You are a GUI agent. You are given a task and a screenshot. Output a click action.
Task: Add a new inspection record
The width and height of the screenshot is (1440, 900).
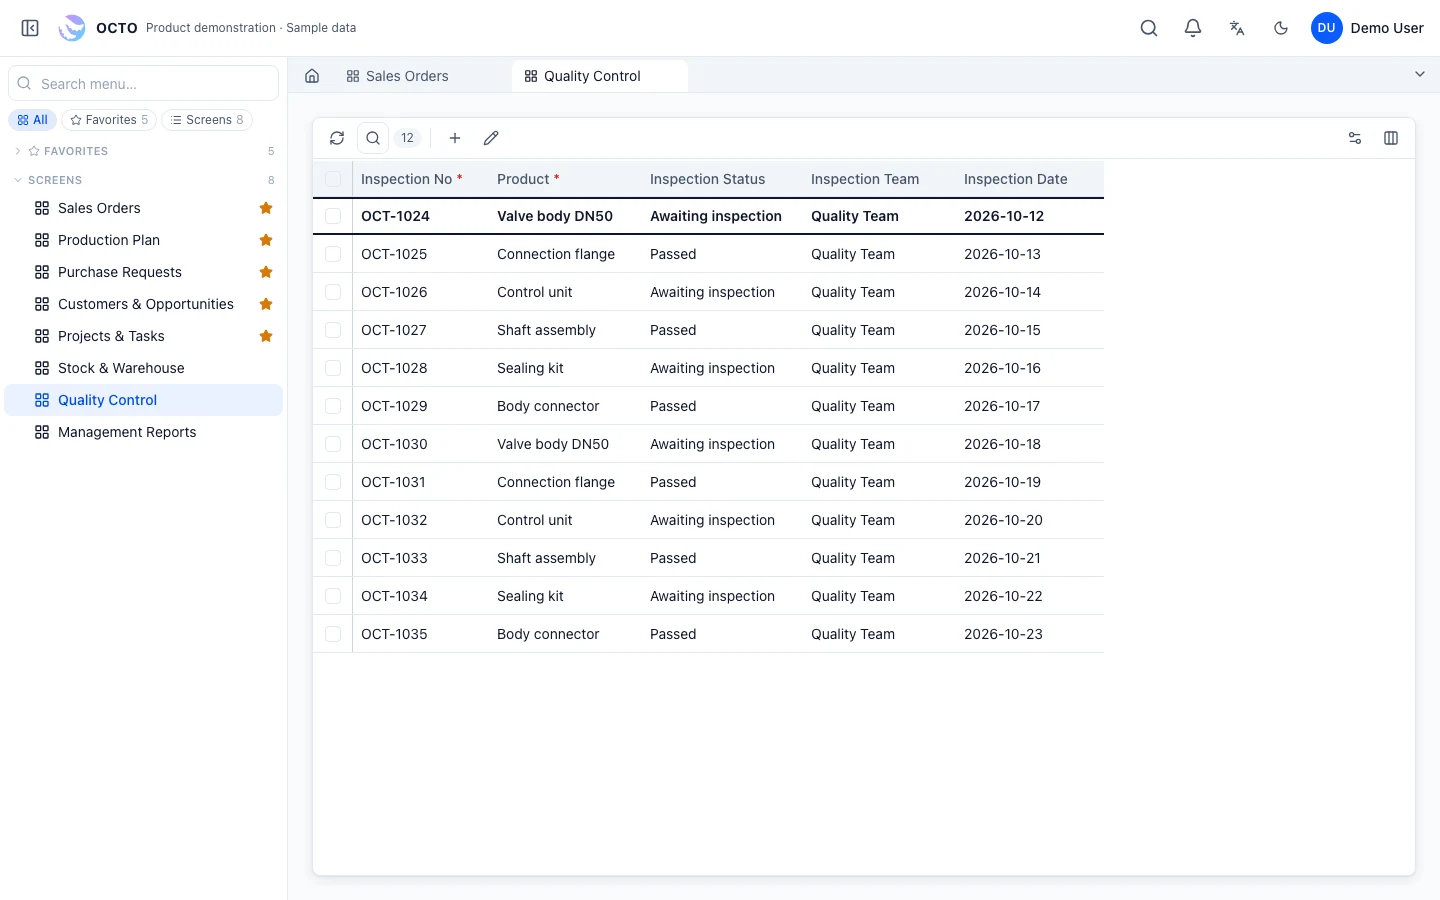coord(455,138)
